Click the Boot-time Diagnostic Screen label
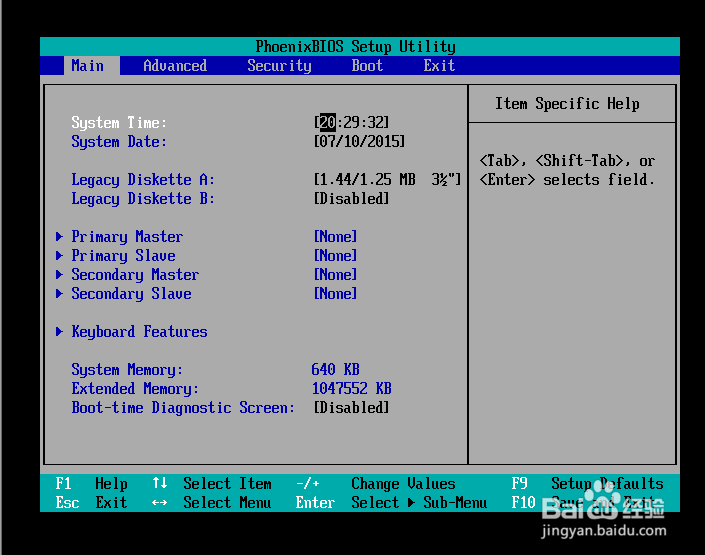This screenshot has height=555, width=705. click(x=183, y=407)
